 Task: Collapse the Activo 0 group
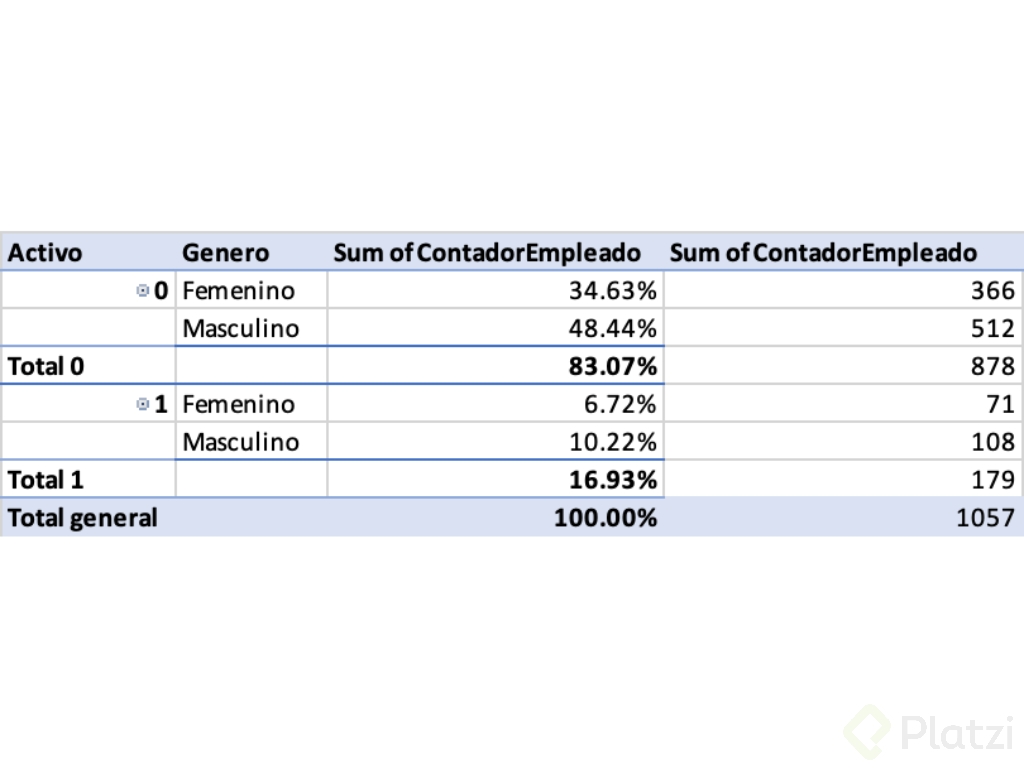(142, 291)
